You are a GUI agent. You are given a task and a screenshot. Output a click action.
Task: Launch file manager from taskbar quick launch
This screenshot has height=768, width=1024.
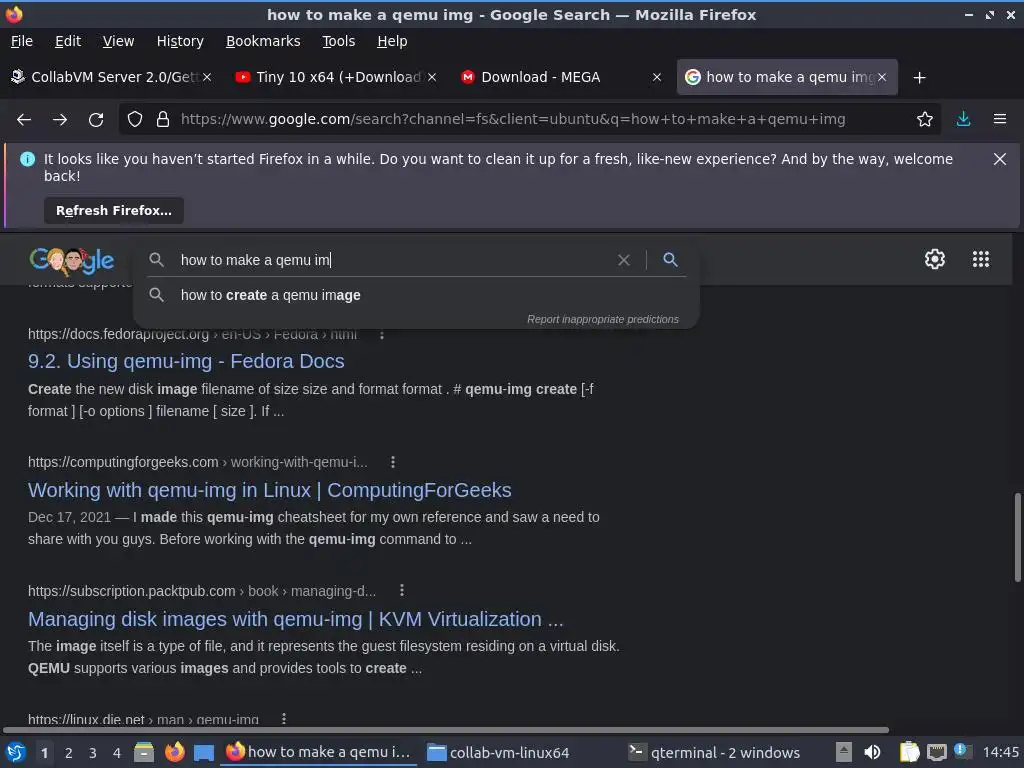click(x=144, y=752)
